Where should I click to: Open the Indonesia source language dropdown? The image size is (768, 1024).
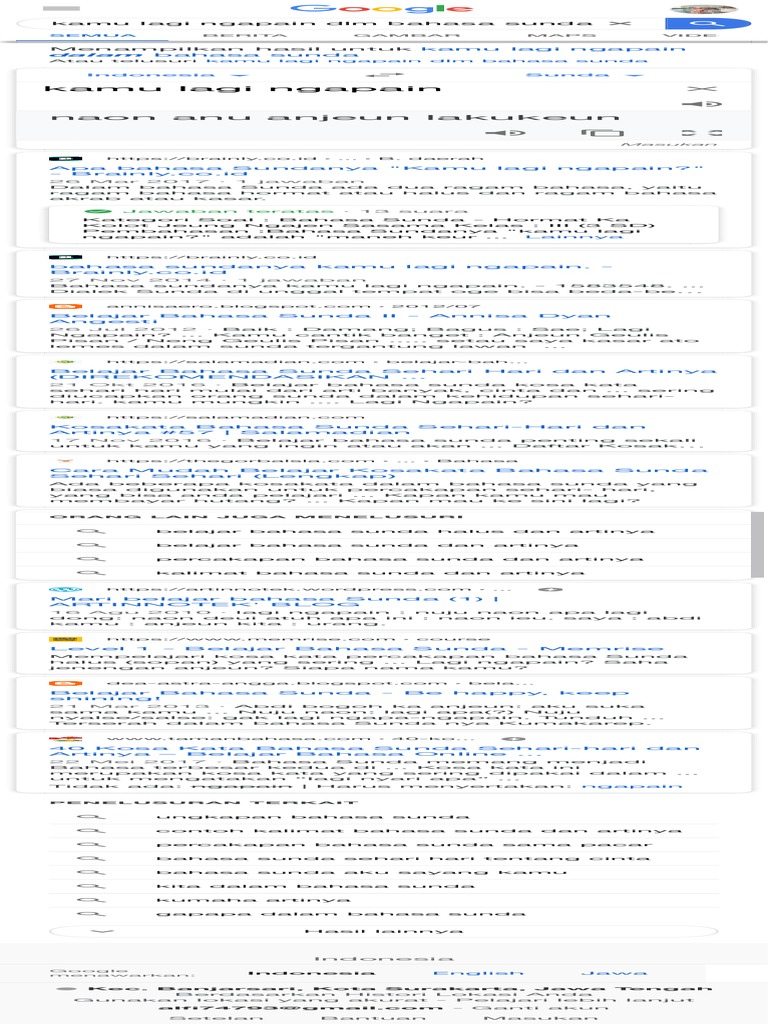(168, 75)
